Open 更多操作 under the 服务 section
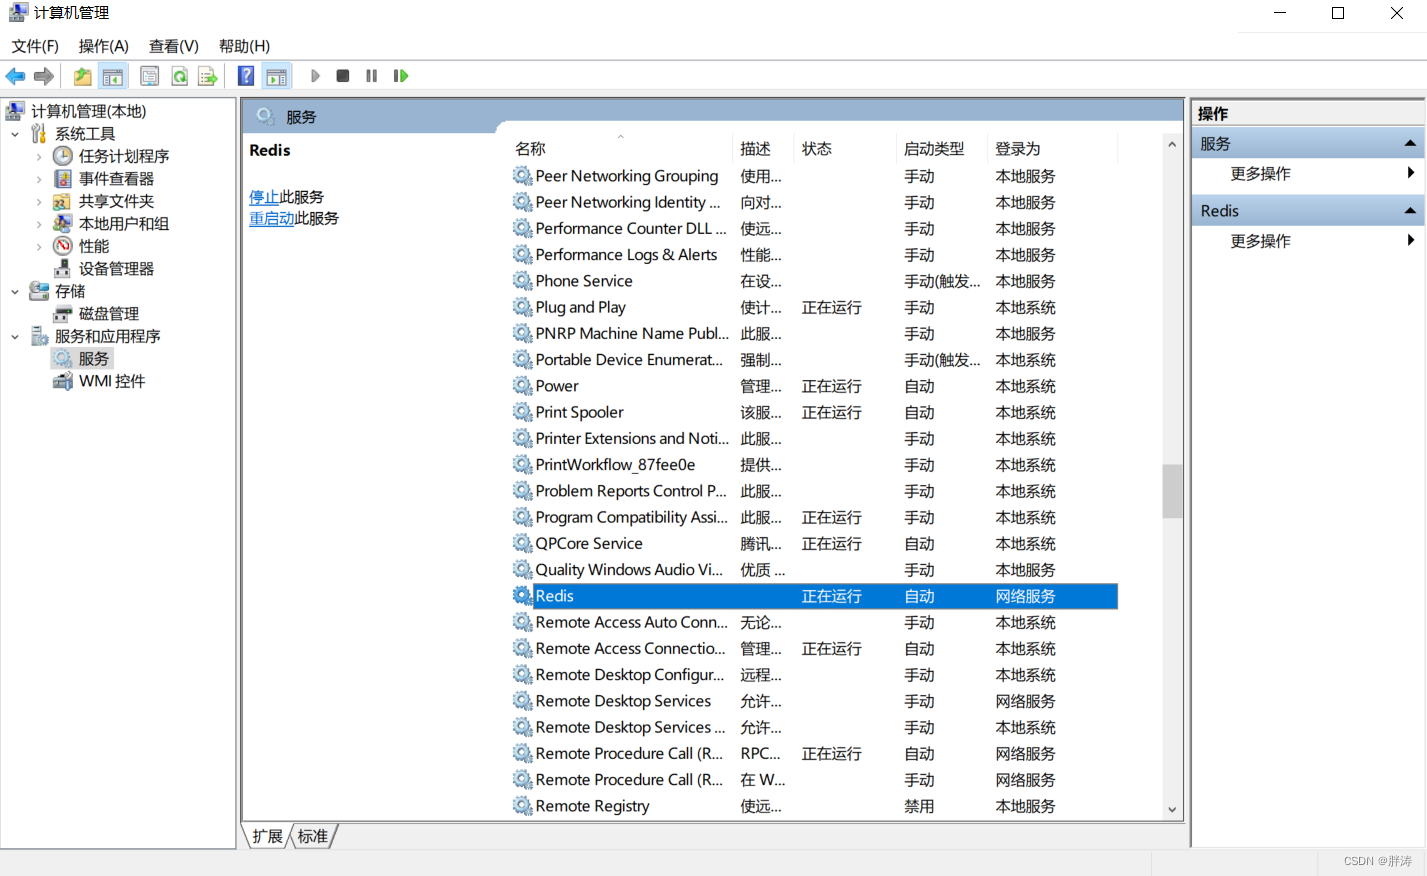Screen dimensions: 1427x876 click(x=1308, y=174)
